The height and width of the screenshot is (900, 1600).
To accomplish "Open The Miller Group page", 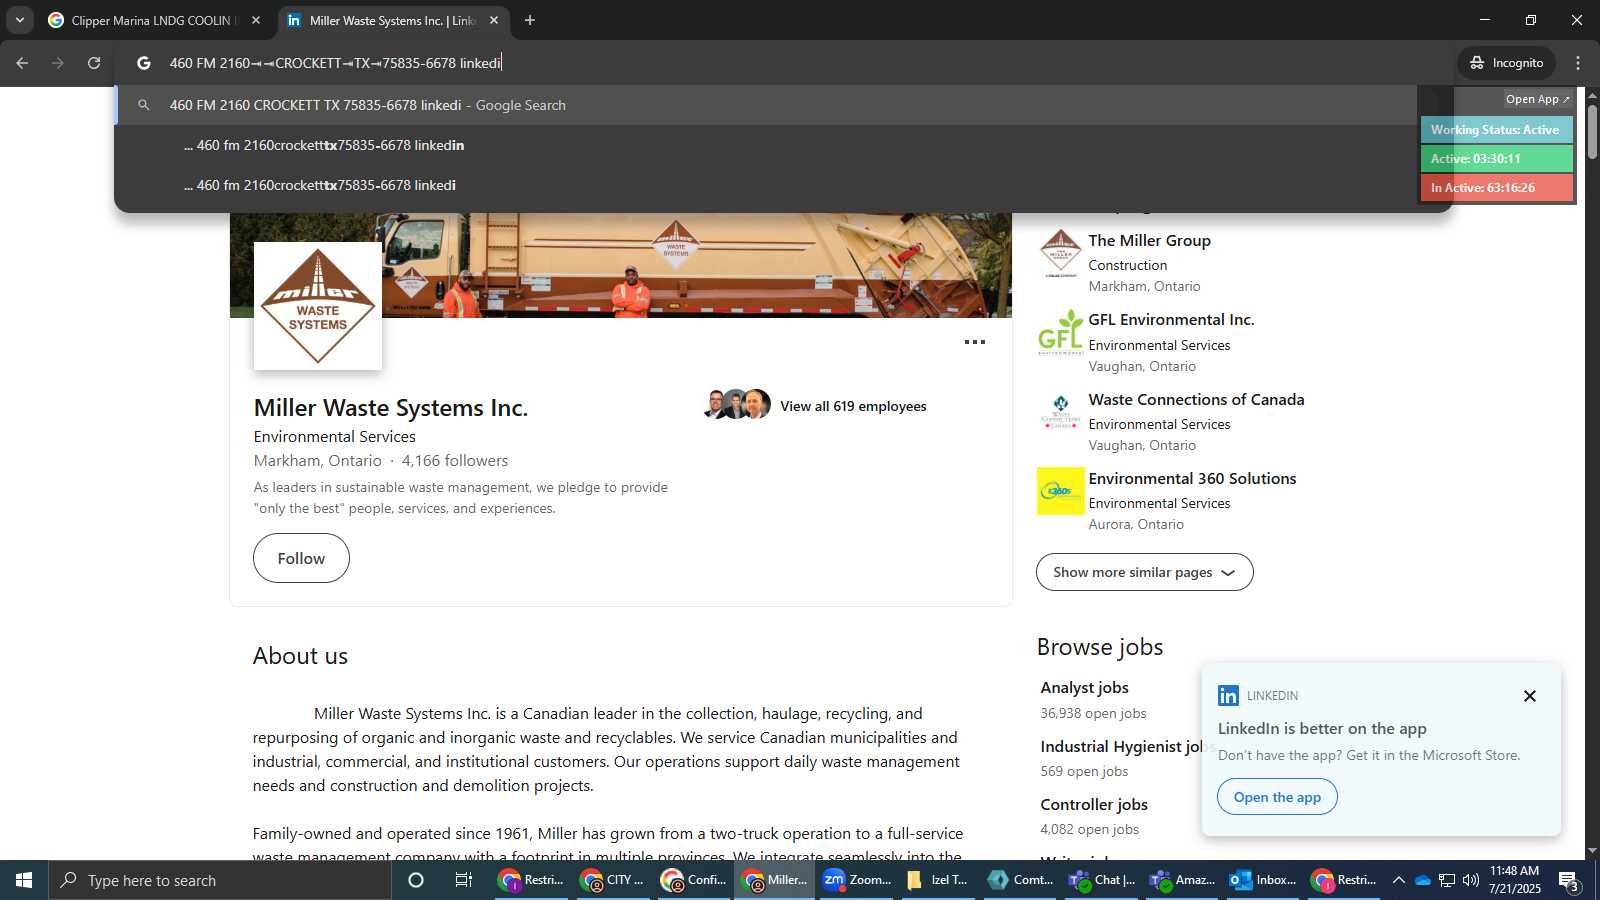I will click(1149, 241).
